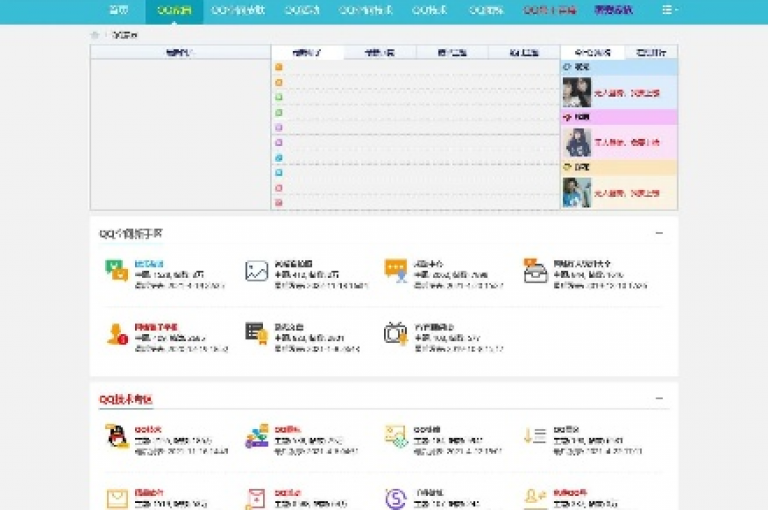Open the orange speech bubble with person forum icon

coord(396,270)
